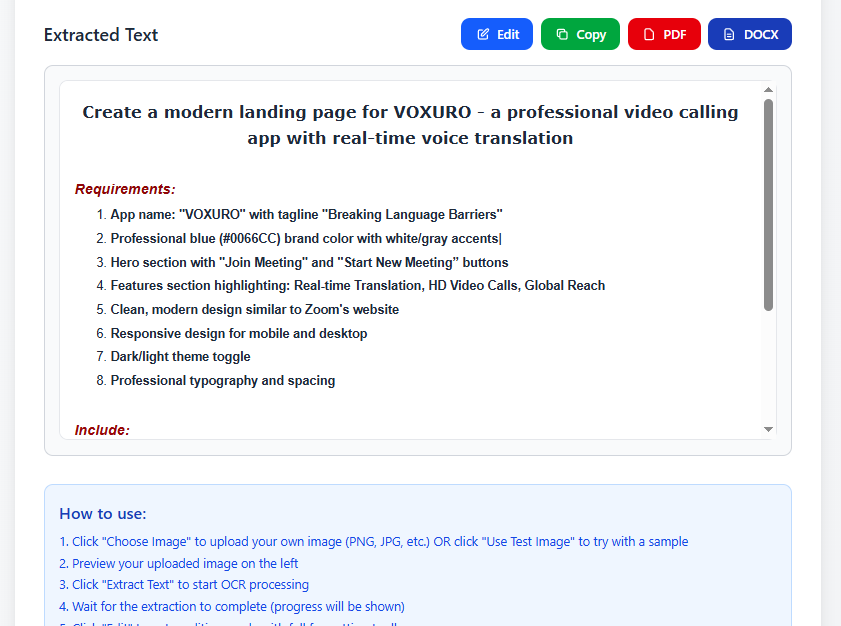Click step 4 'Wait for the extraction'
The width and height of the screenshot is (841, 626).
point(232,607)
